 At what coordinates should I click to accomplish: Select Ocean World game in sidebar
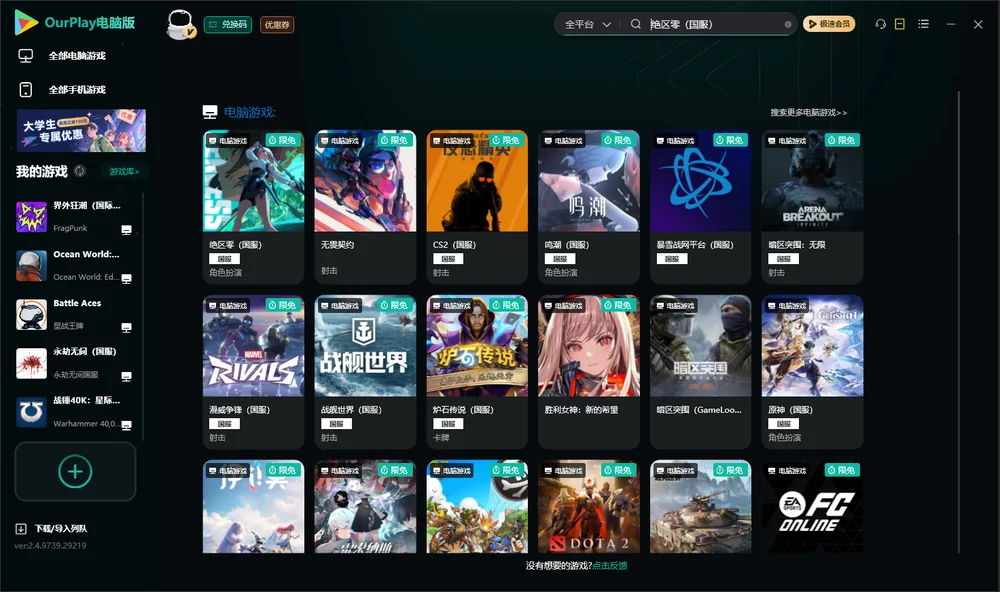point(75,266)
